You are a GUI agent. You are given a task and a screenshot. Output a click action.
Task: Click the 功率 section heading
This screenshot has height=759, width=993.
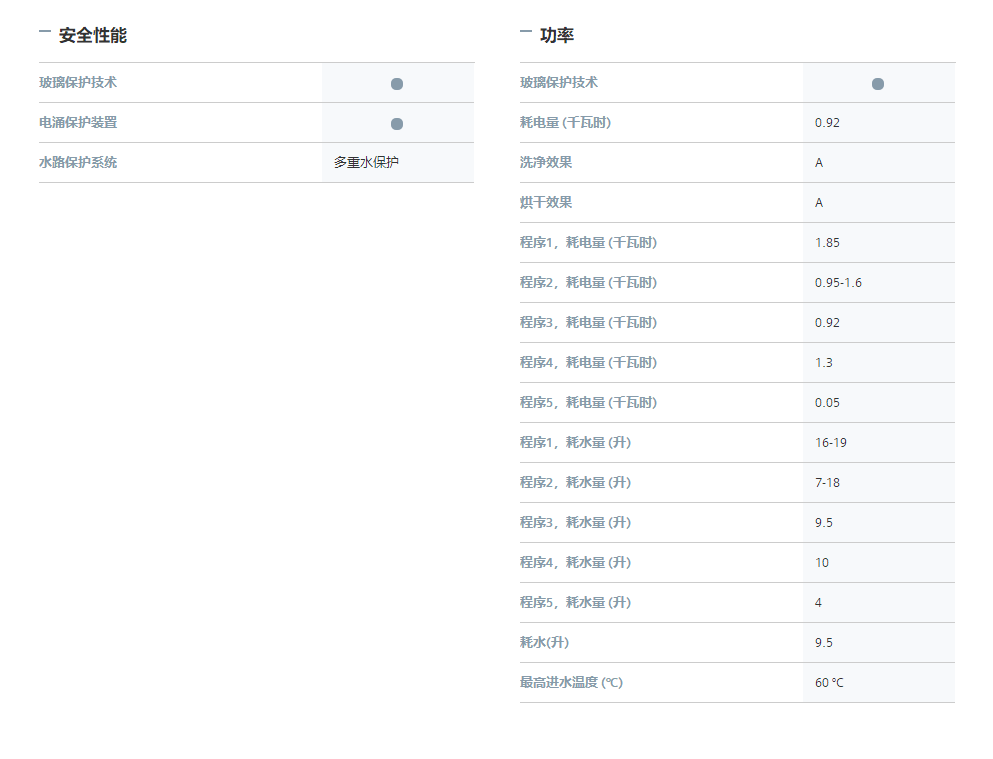click(557, 35)
